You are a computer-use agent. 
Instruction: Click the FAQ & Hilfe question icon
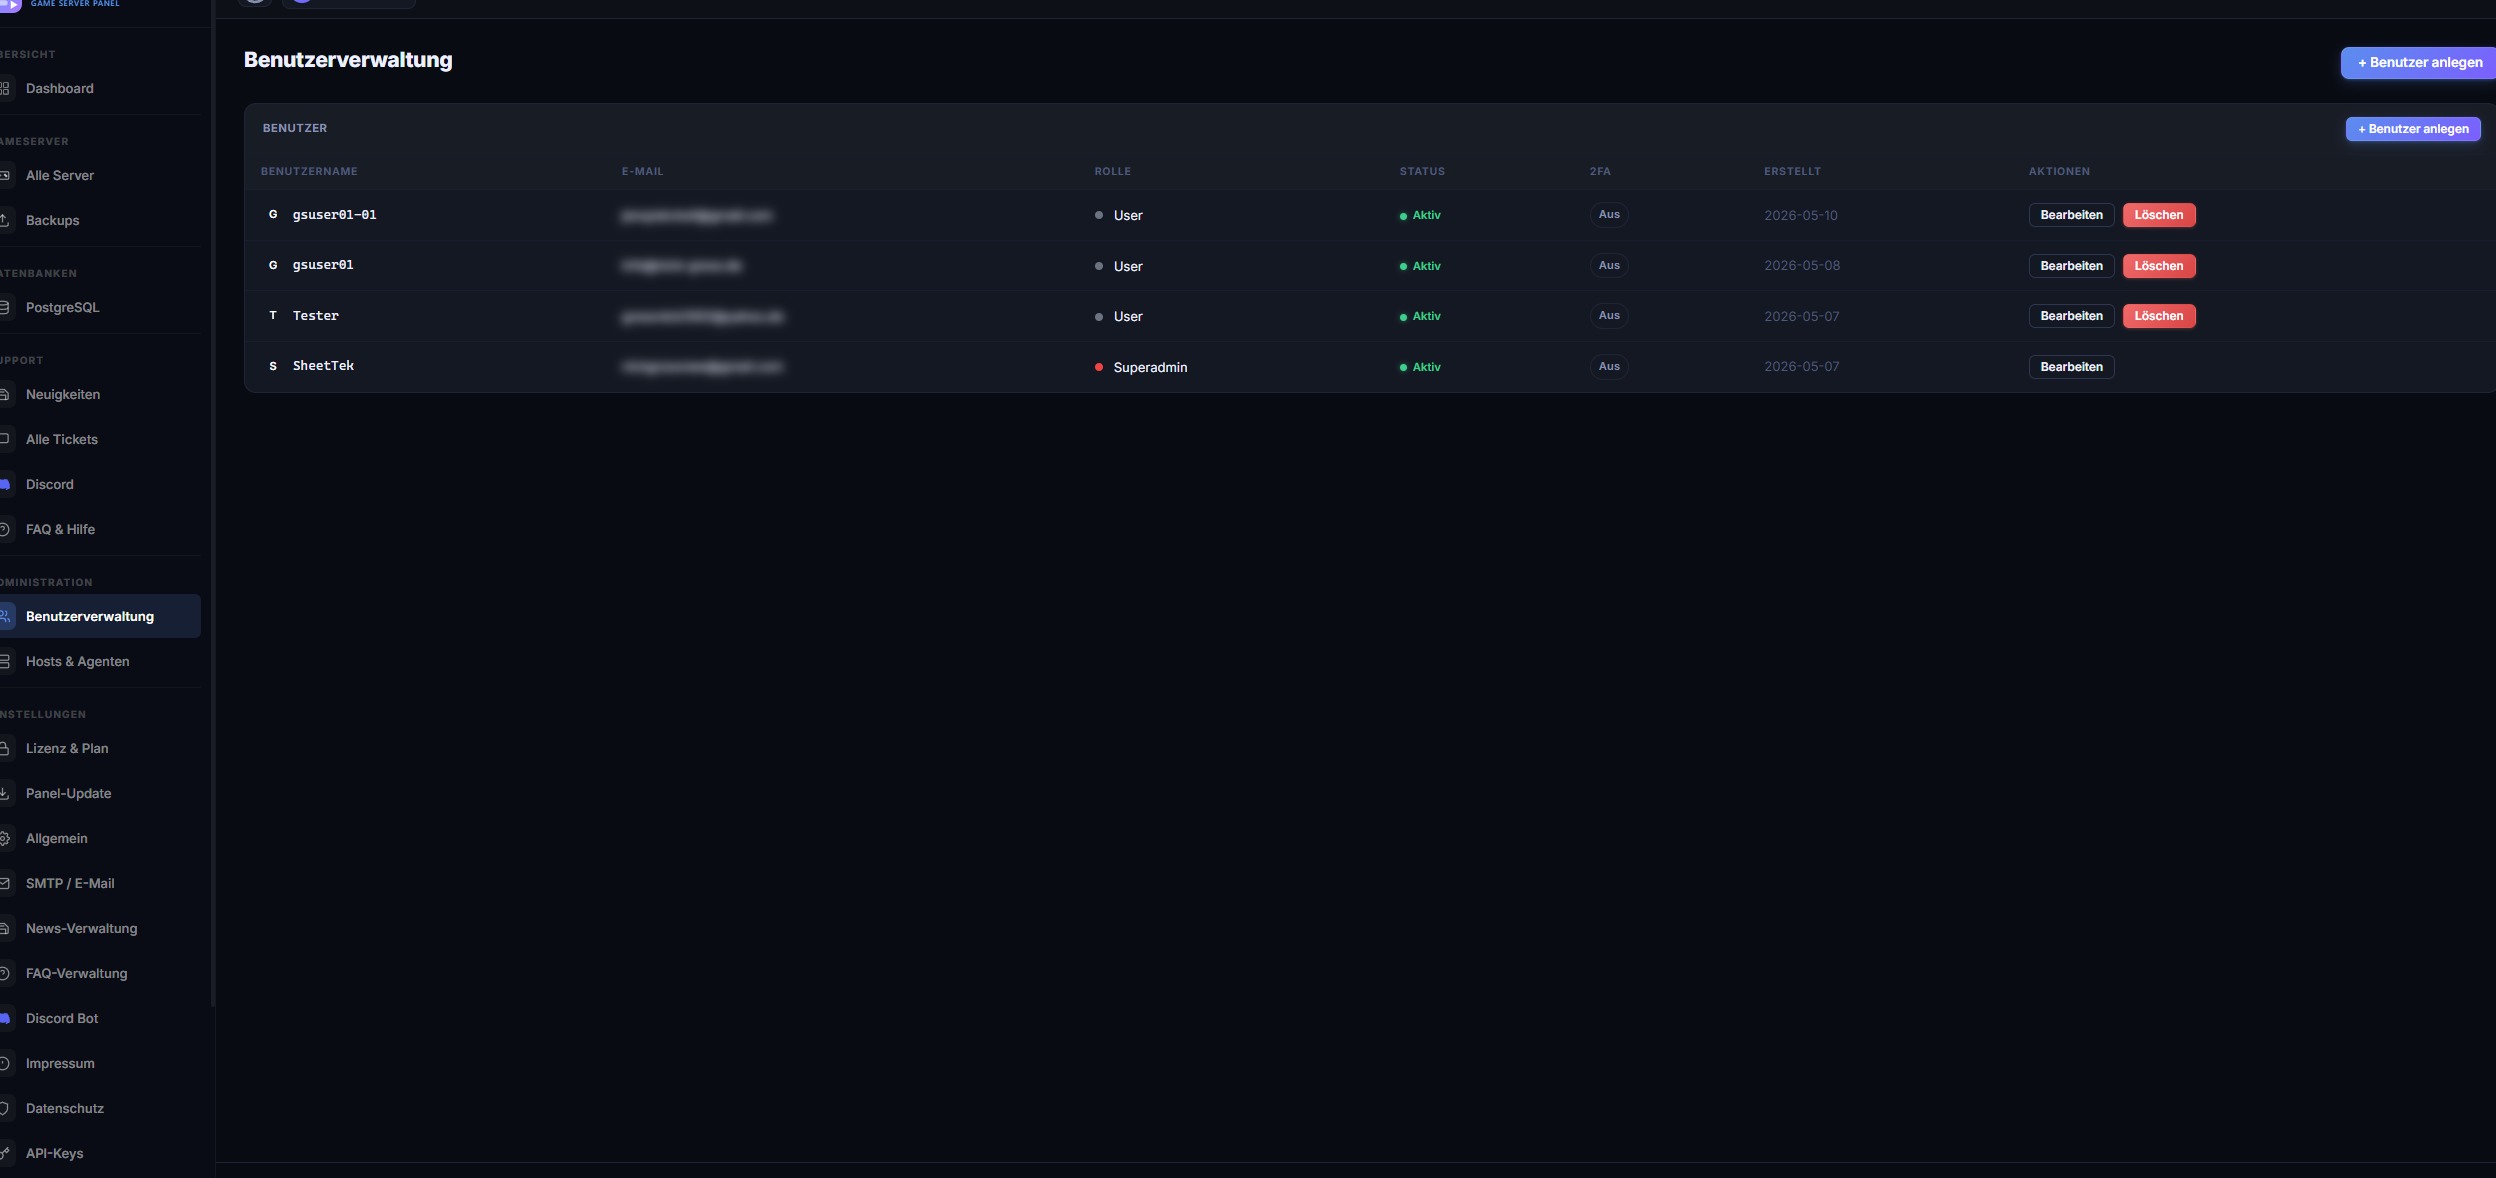coord(4,529)
